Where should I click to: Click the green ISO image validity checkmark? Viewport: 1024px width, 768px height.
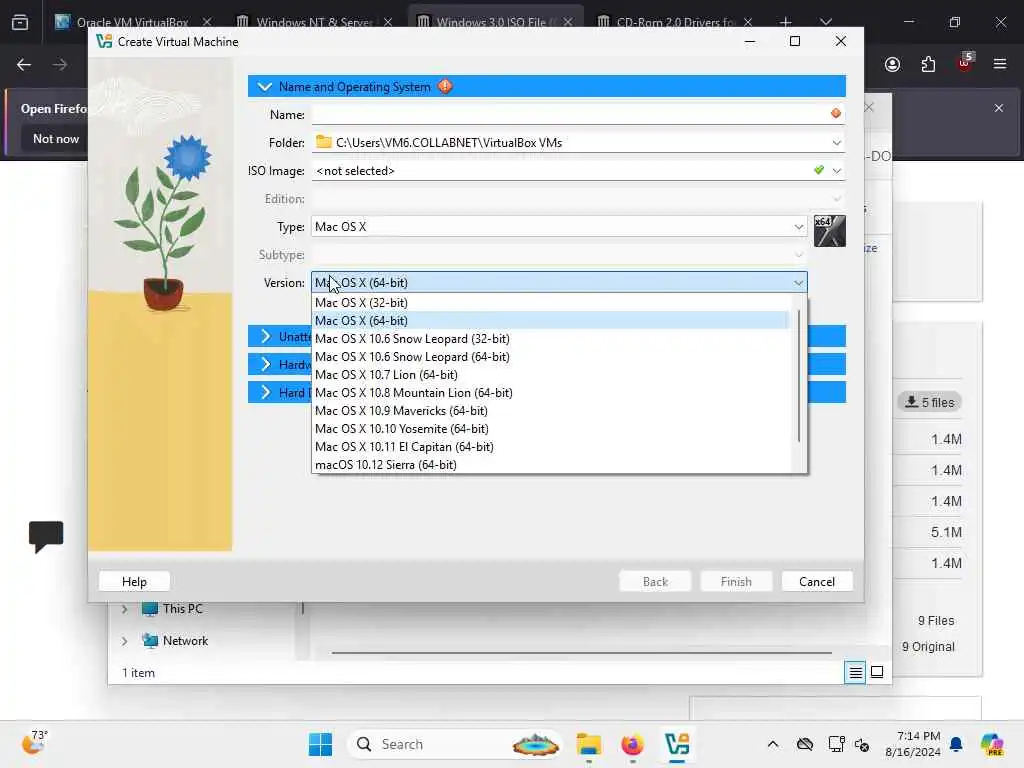[819, 170]
